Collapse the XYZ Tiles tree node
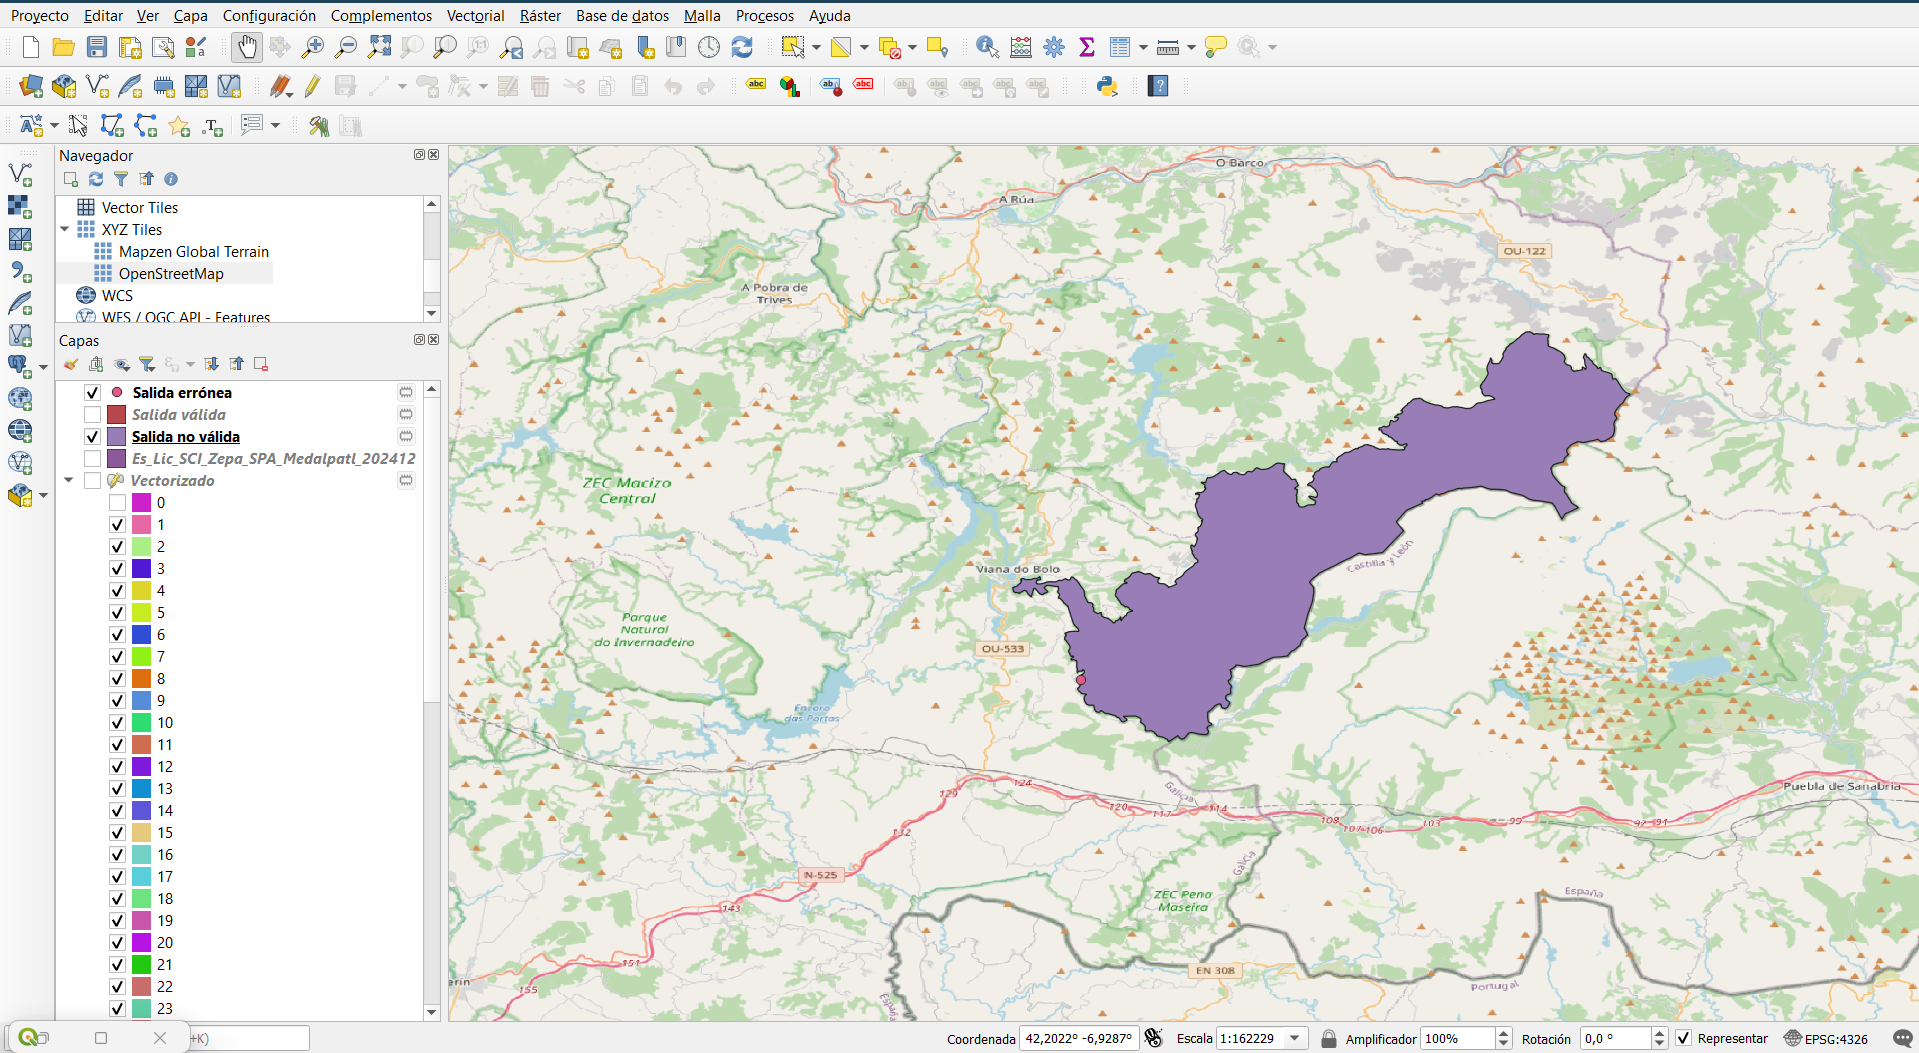 [x=66, y=230]
